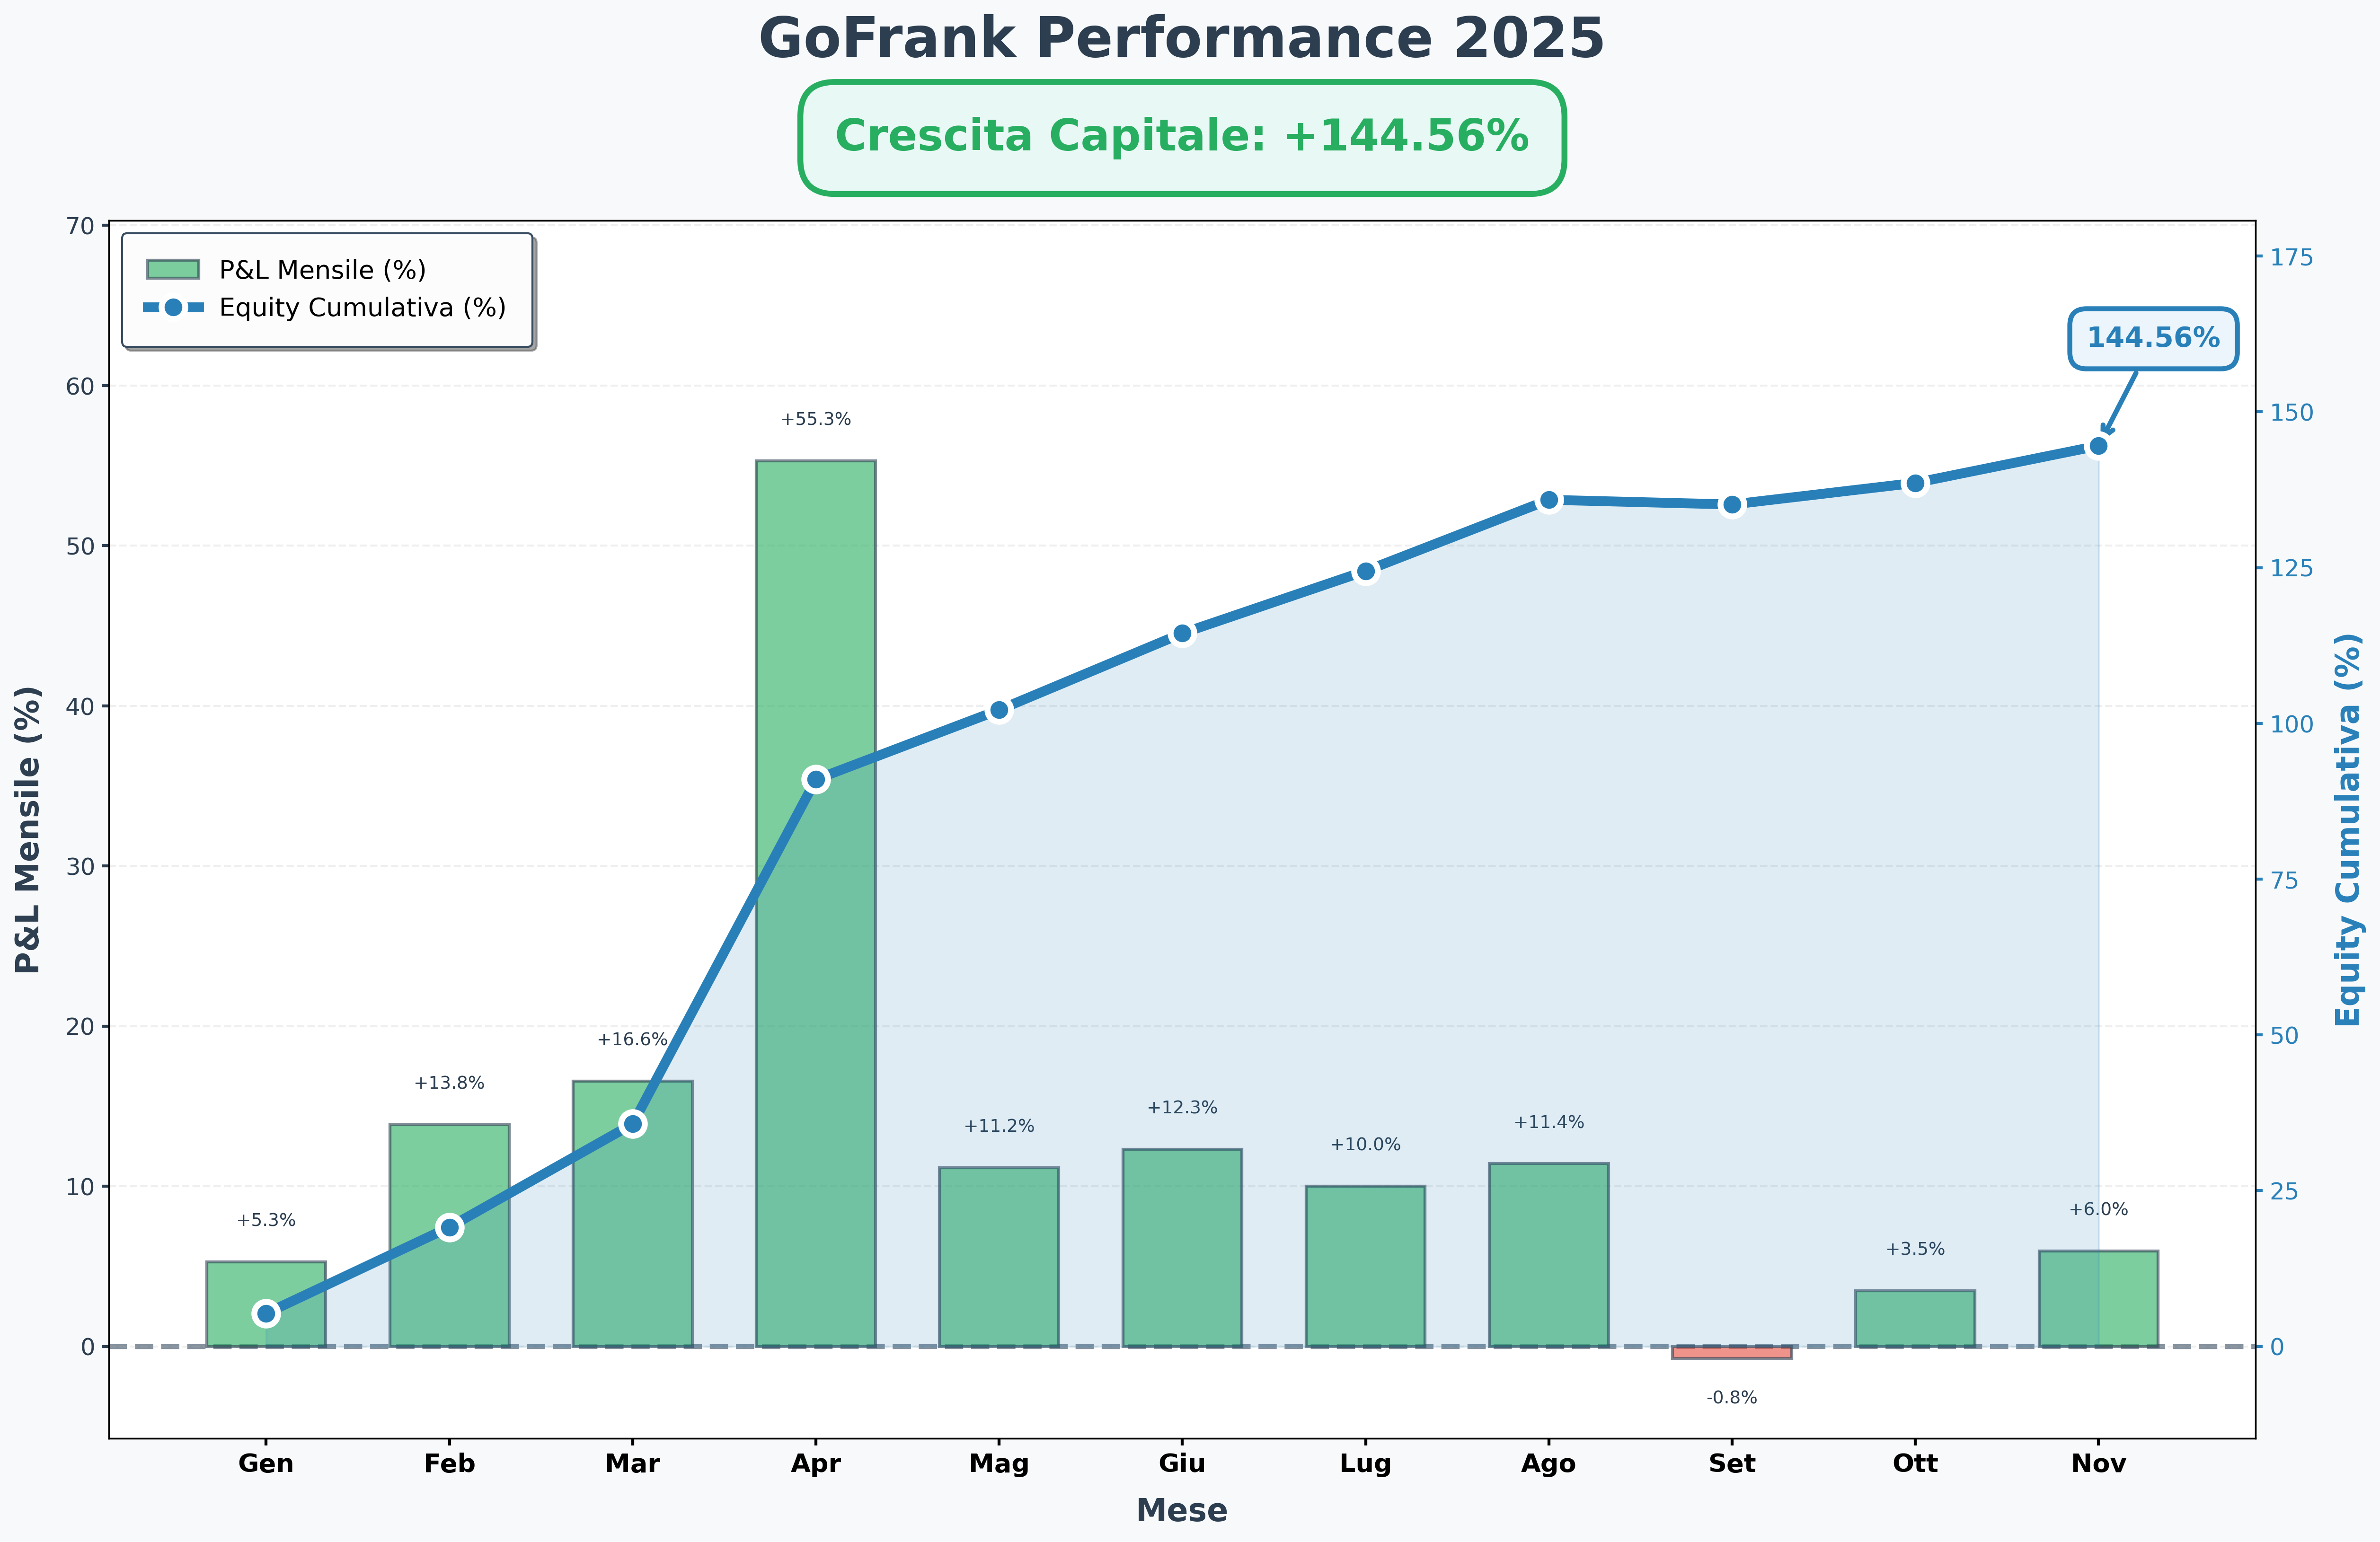Viewport: 2380px width, 1542px height.
Task: Click the +12.3% bar label
Action: pos(1182,1108)
